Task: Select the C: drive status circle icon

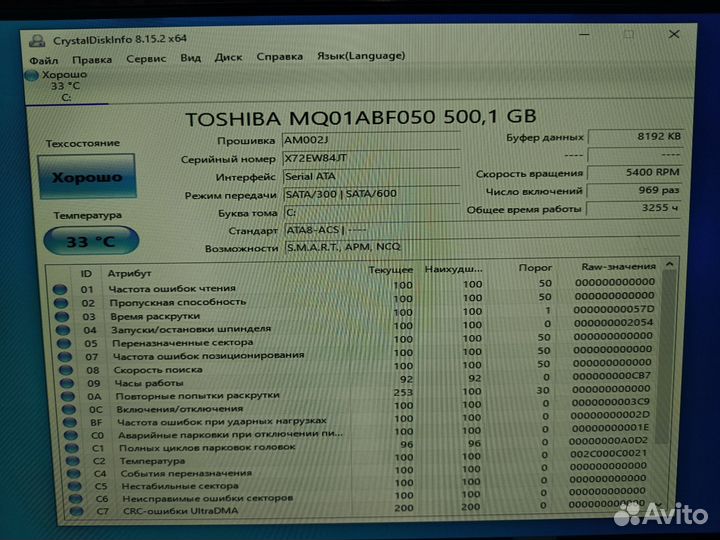Action: click(31, 75)
